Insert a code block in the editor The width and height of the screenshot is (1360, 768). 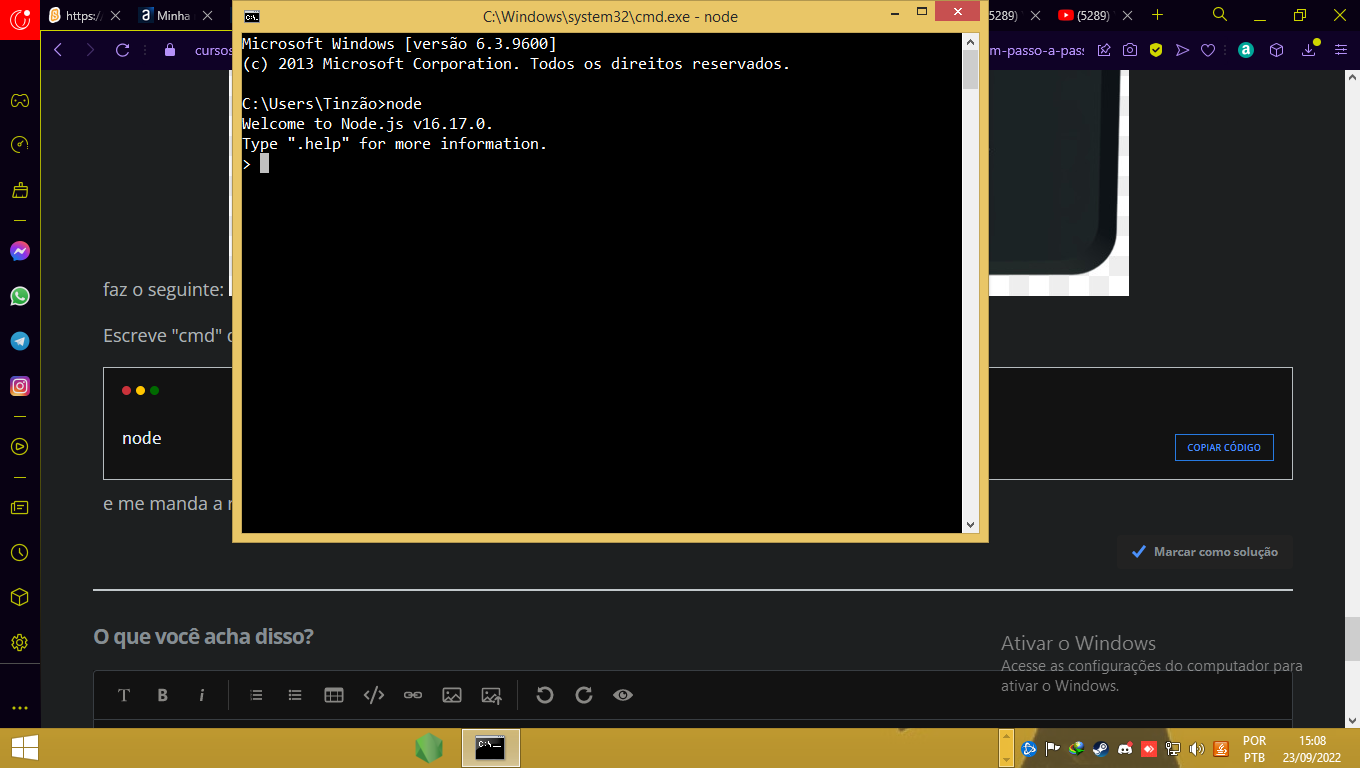374,695
